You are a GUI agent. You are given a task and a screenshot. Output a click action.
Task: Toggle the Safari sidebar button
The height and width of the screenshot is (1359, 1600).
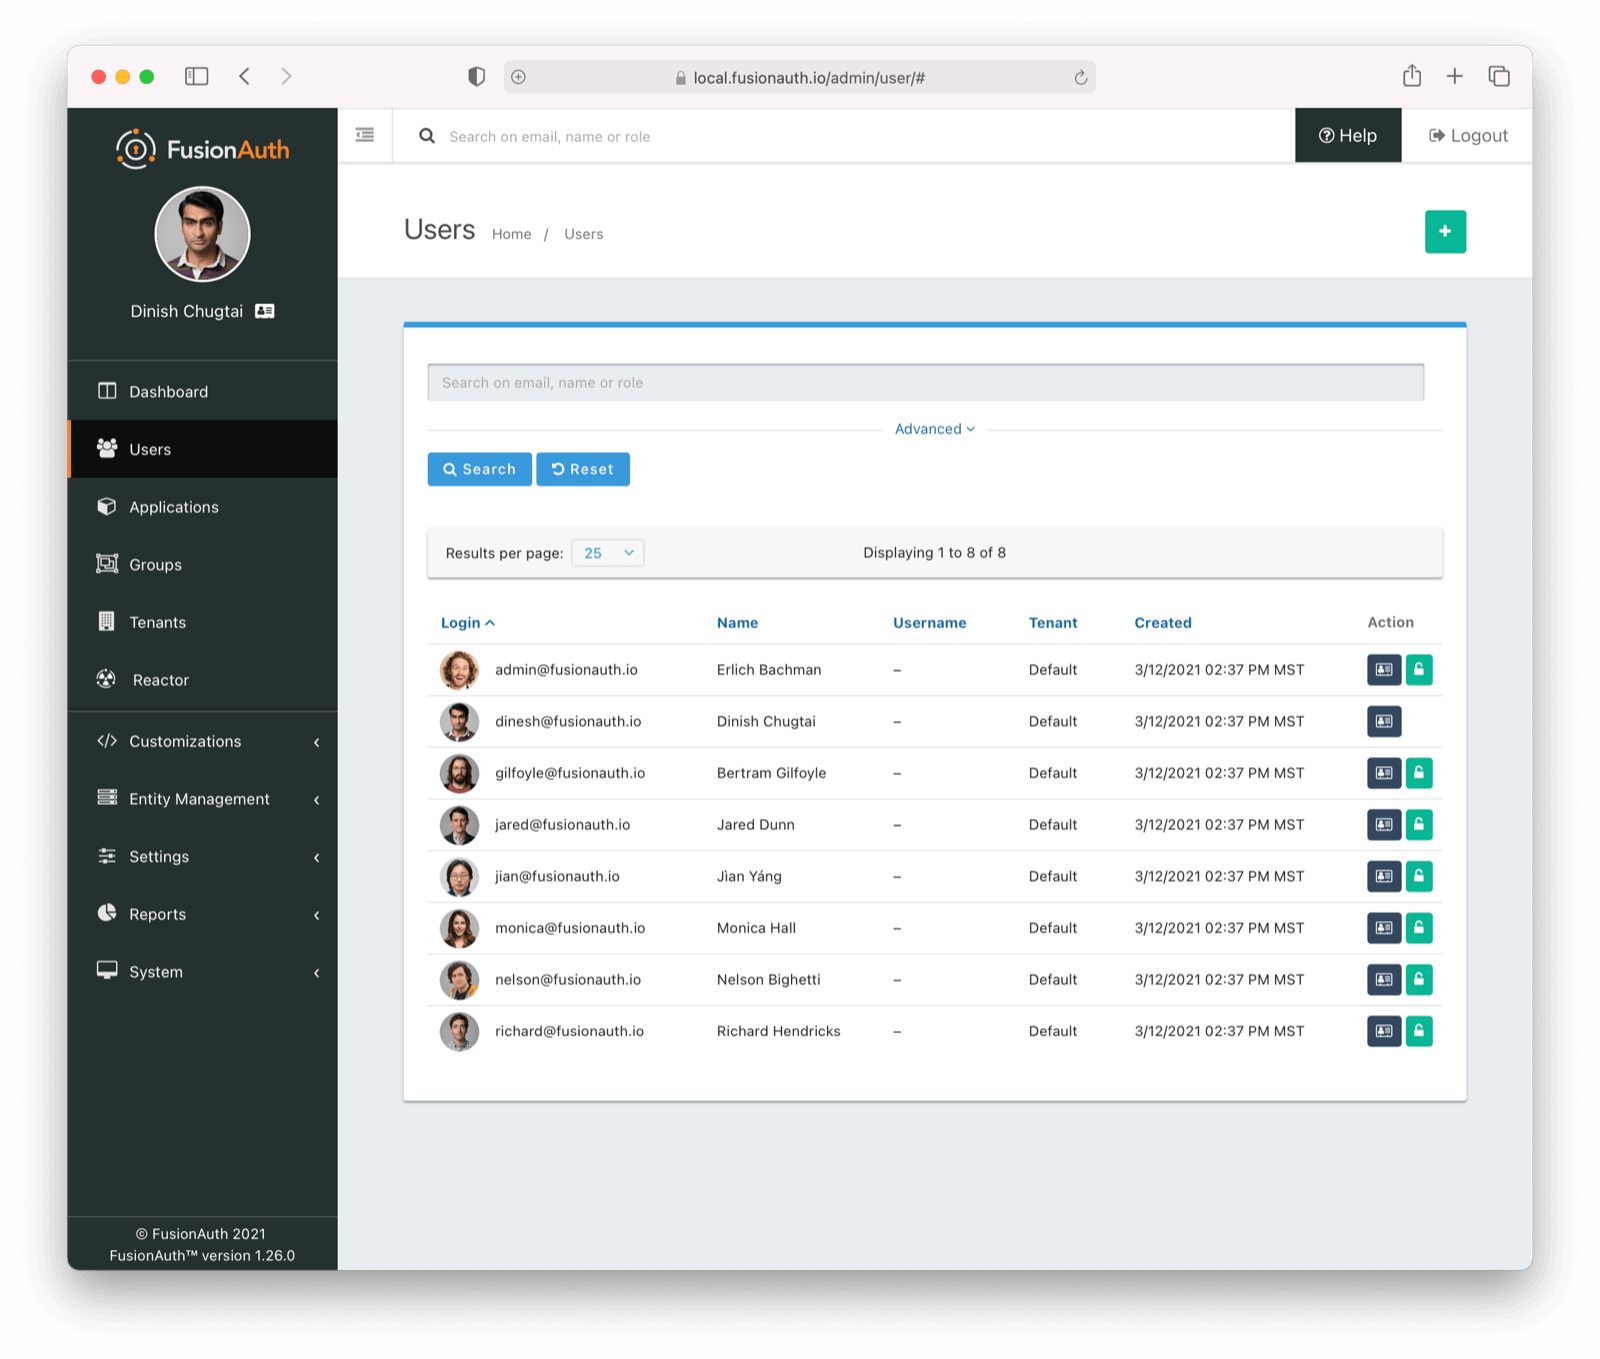pos(197,76)
